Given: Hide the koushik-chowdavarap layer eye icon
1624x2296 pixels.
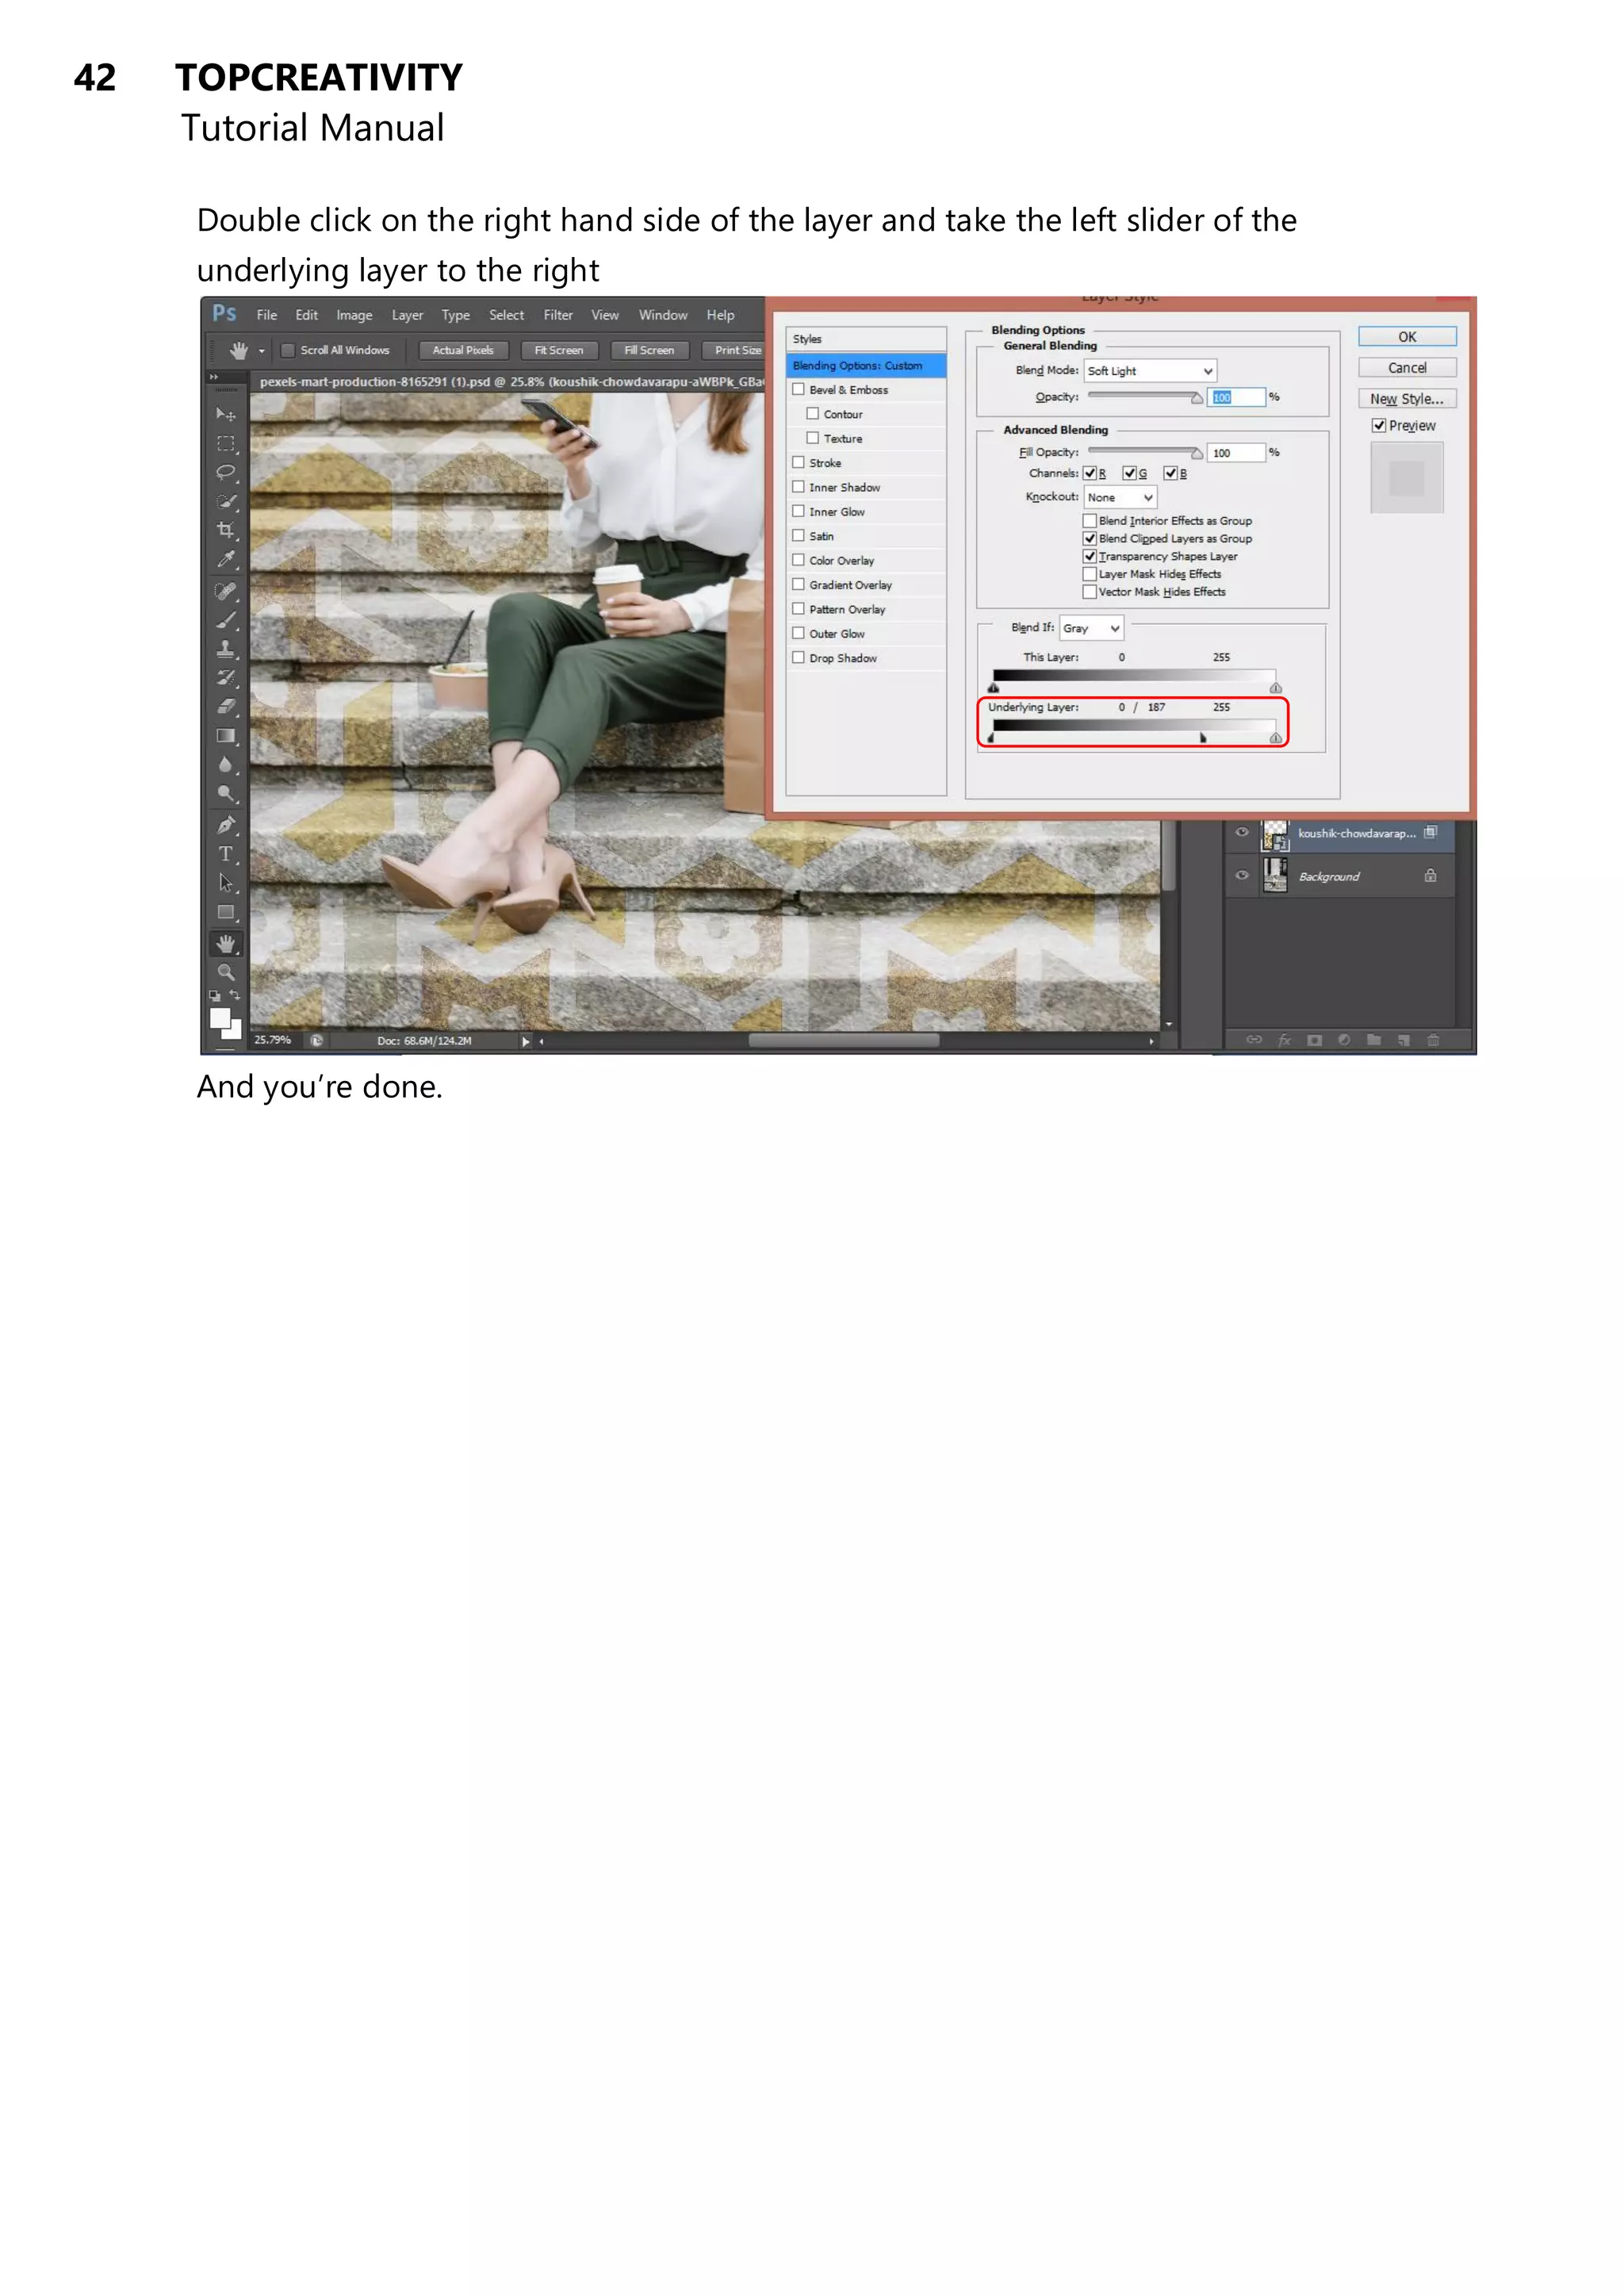Looking at the screenshot, I should [1242, 832].
